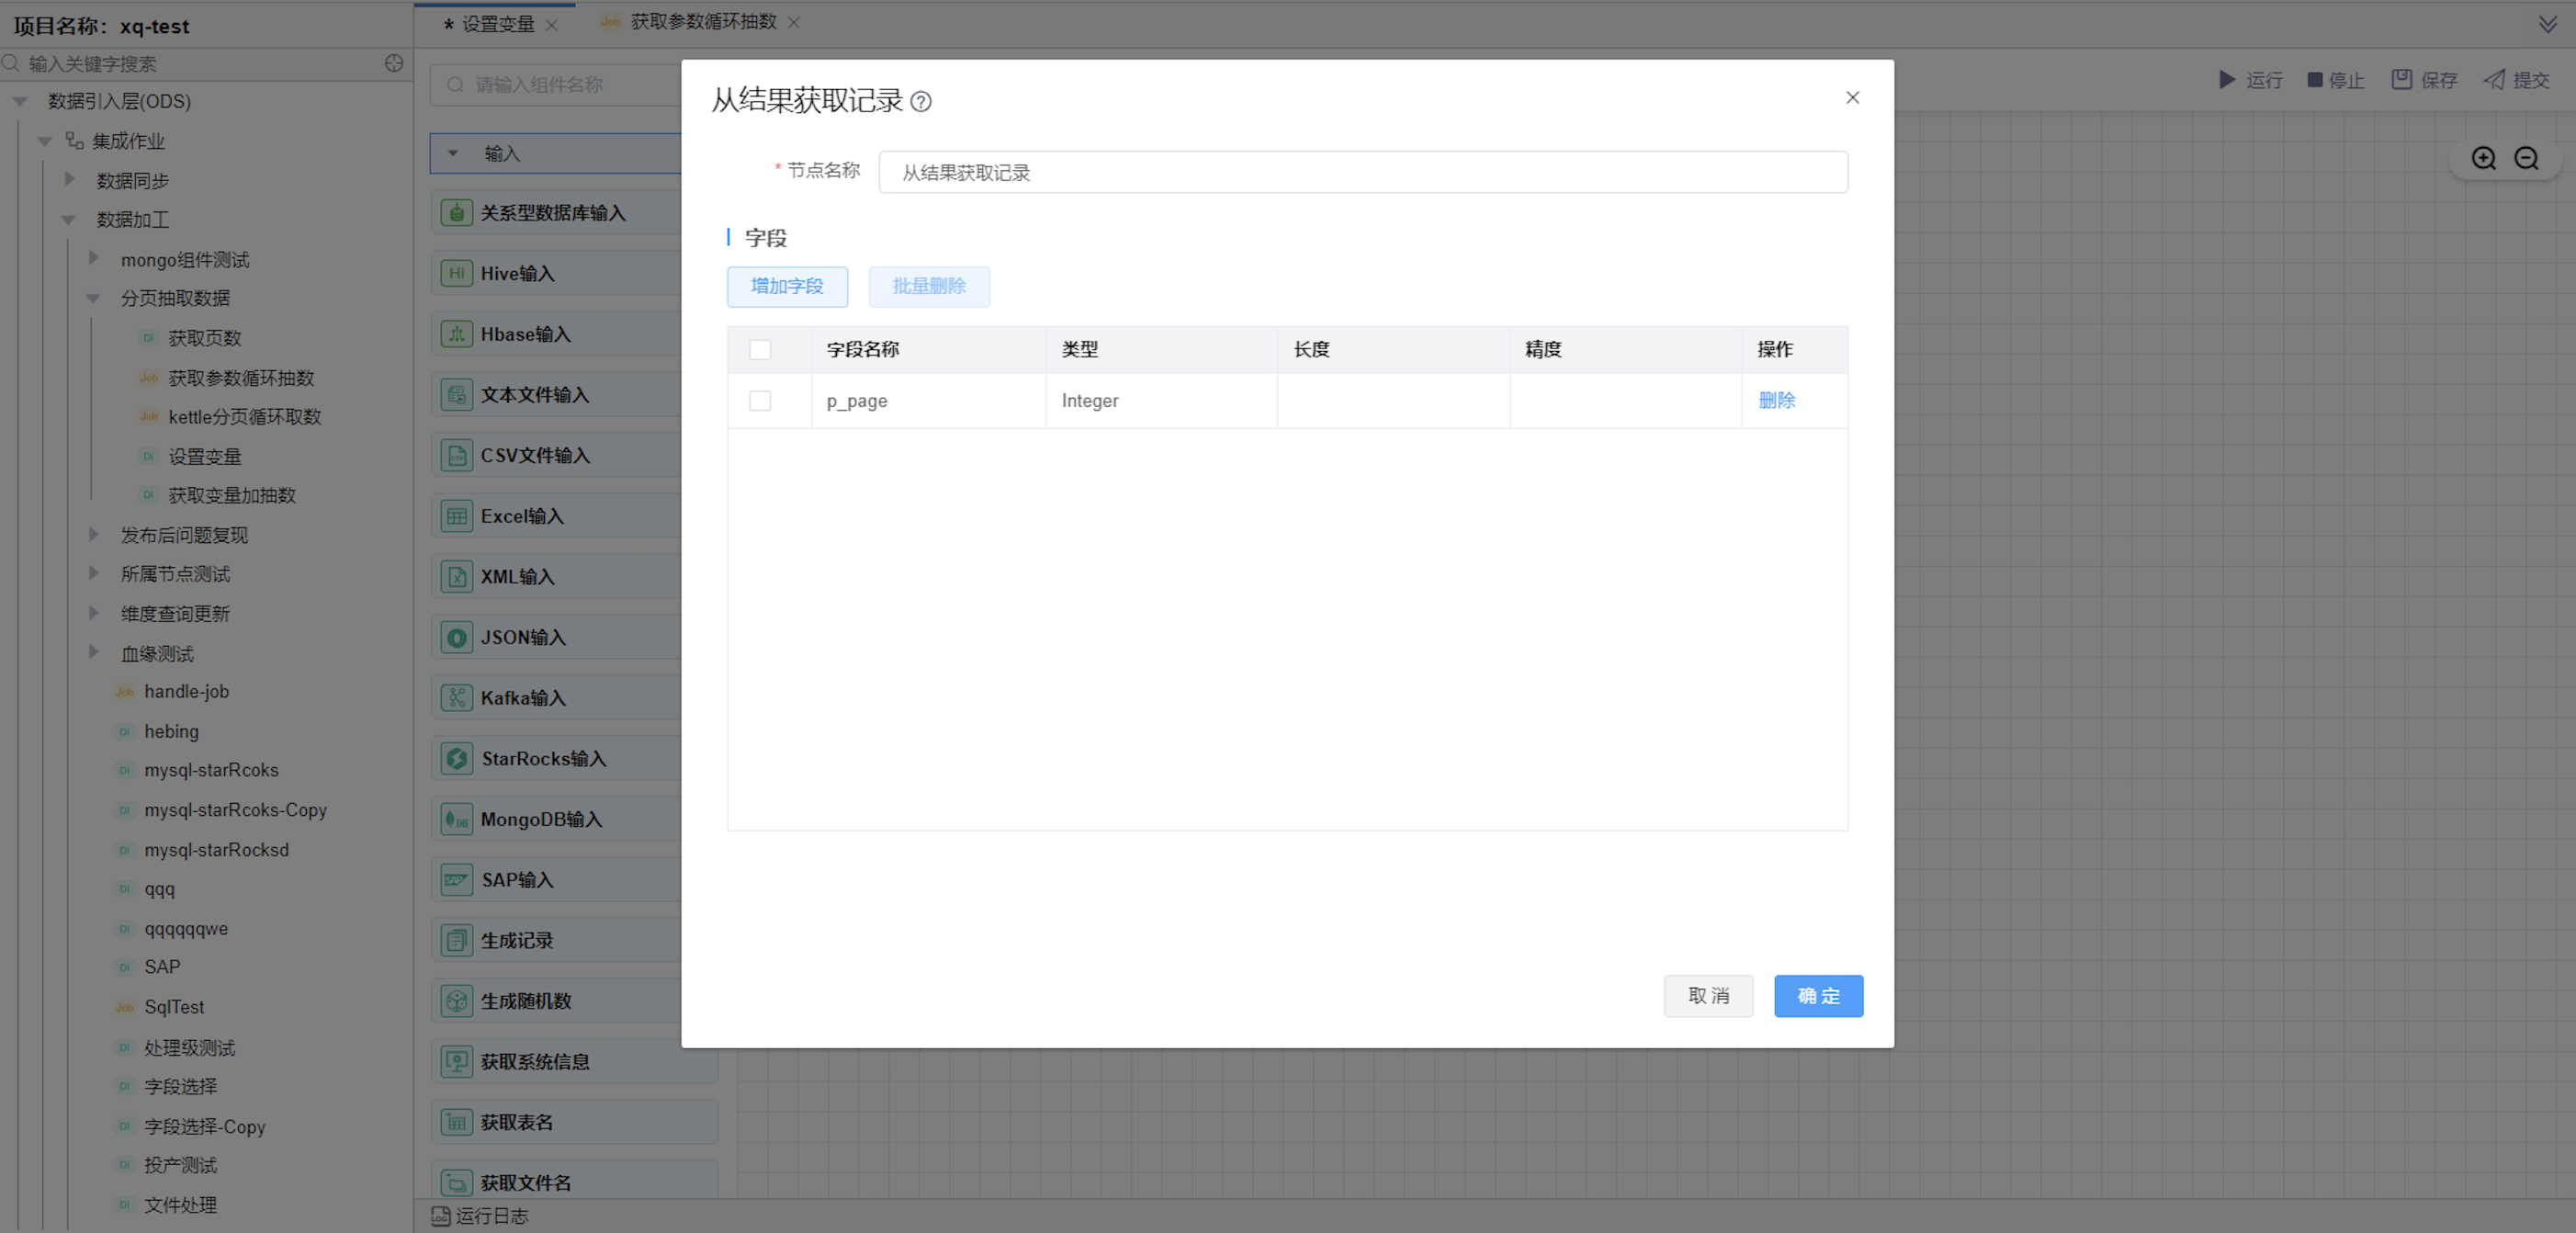
Task: Click the StarRocks输入 component icon
Action: coord(456,758)
